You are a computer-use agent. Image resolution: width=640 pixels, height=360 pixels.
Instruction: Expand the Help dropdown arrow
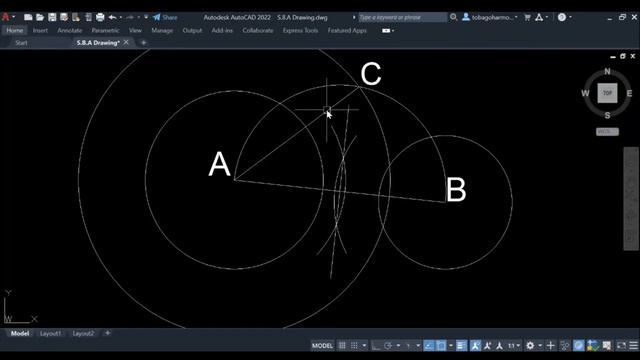coord(570,17)
